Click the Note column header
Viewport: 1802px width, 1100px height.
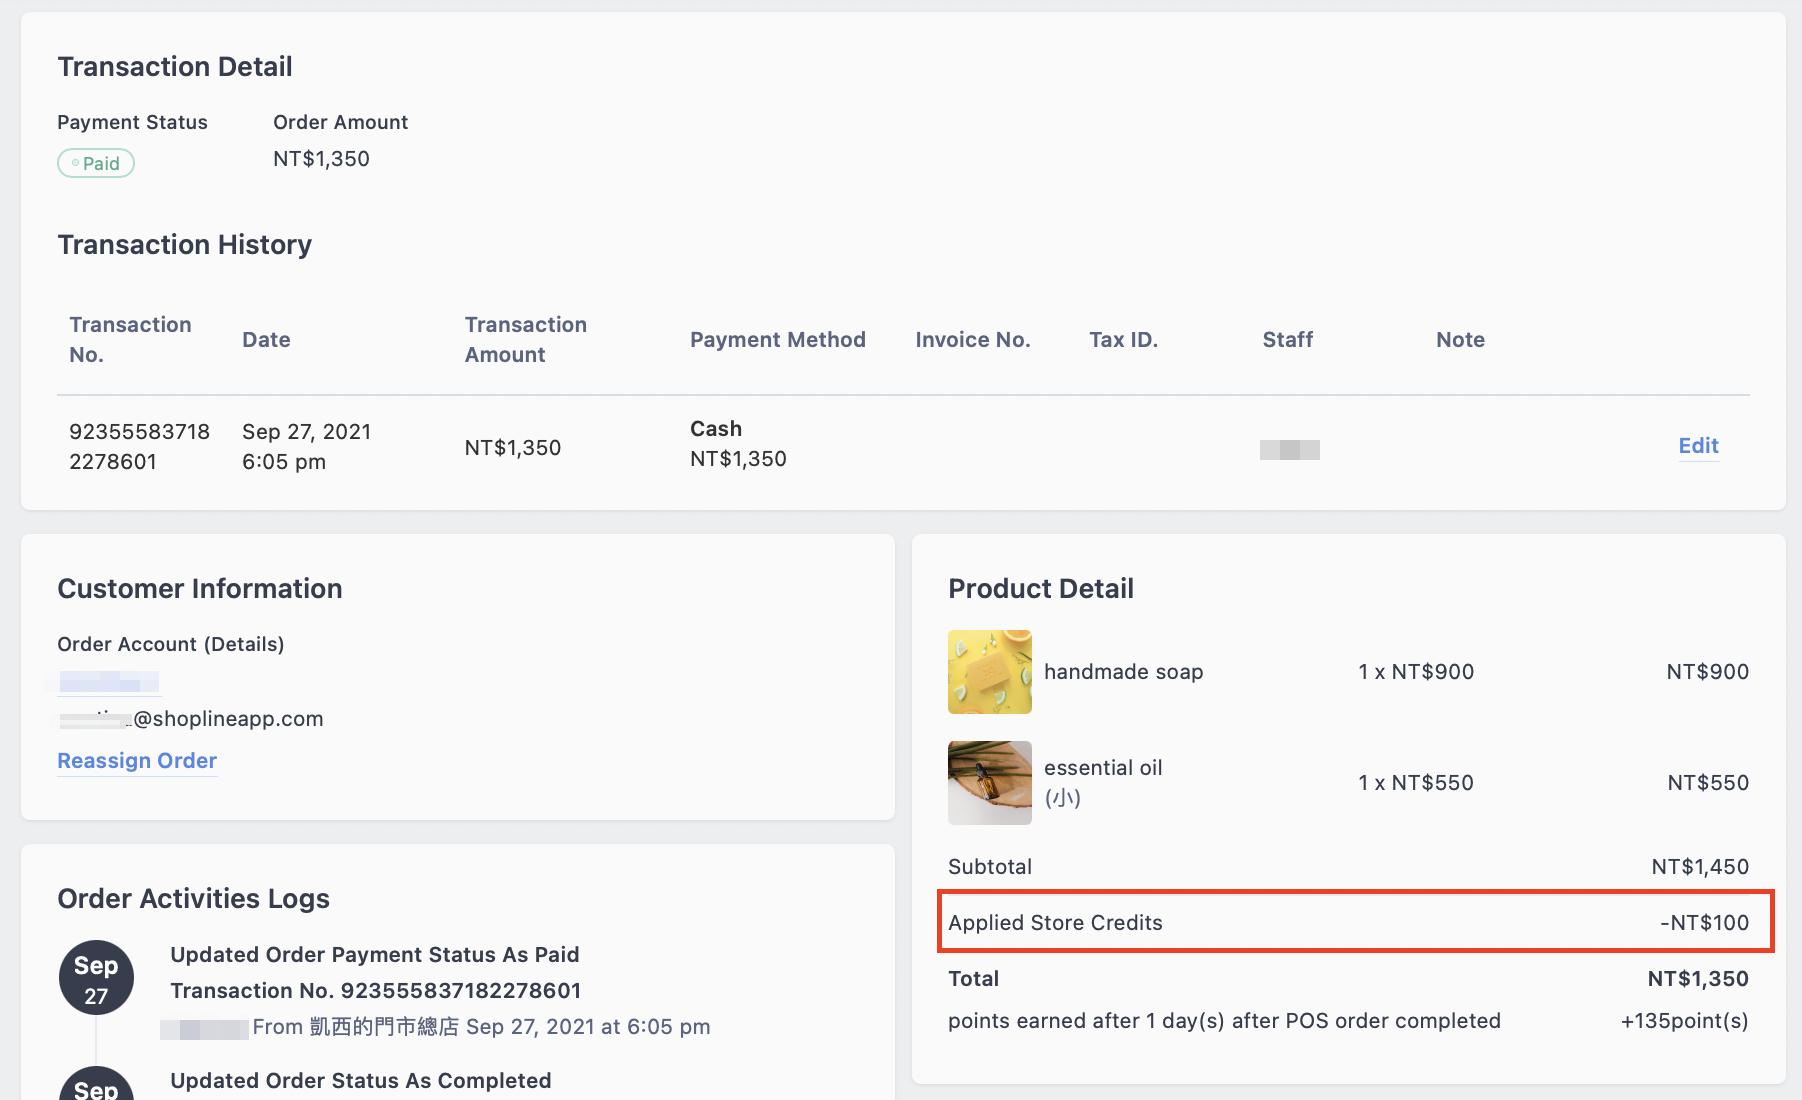click(x=1460, y=340)
